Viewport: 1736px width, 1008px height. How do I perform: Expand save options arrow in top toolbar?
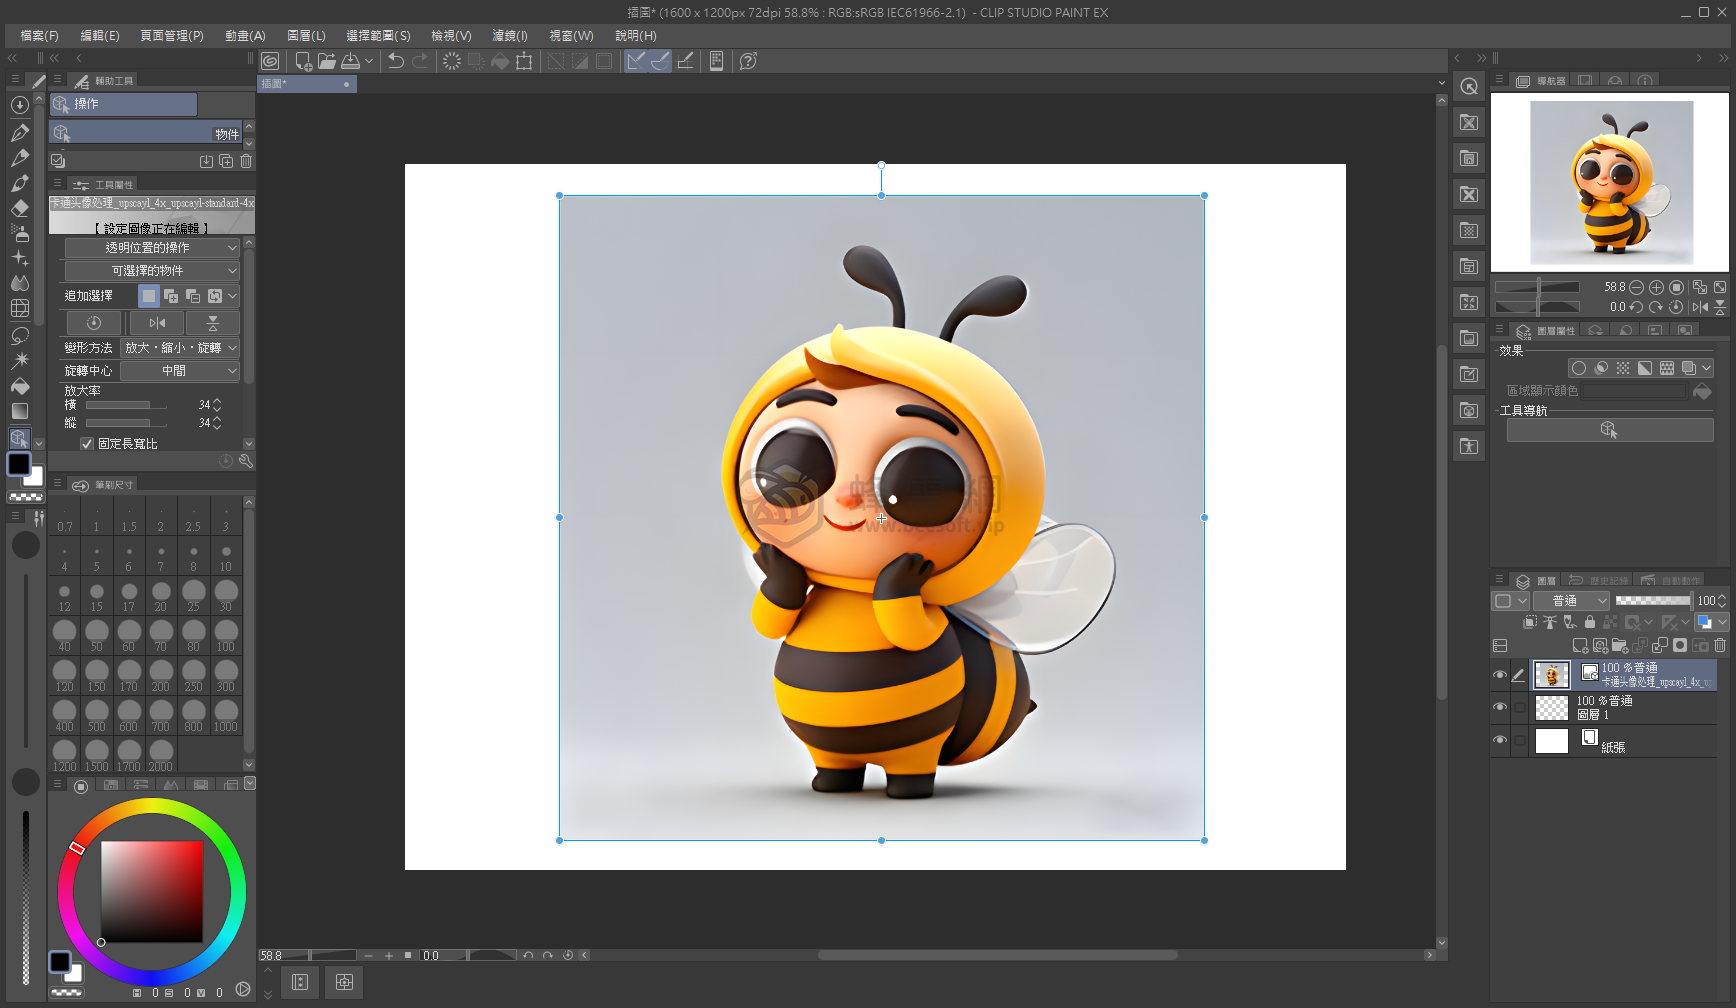[x=369, y=61]
